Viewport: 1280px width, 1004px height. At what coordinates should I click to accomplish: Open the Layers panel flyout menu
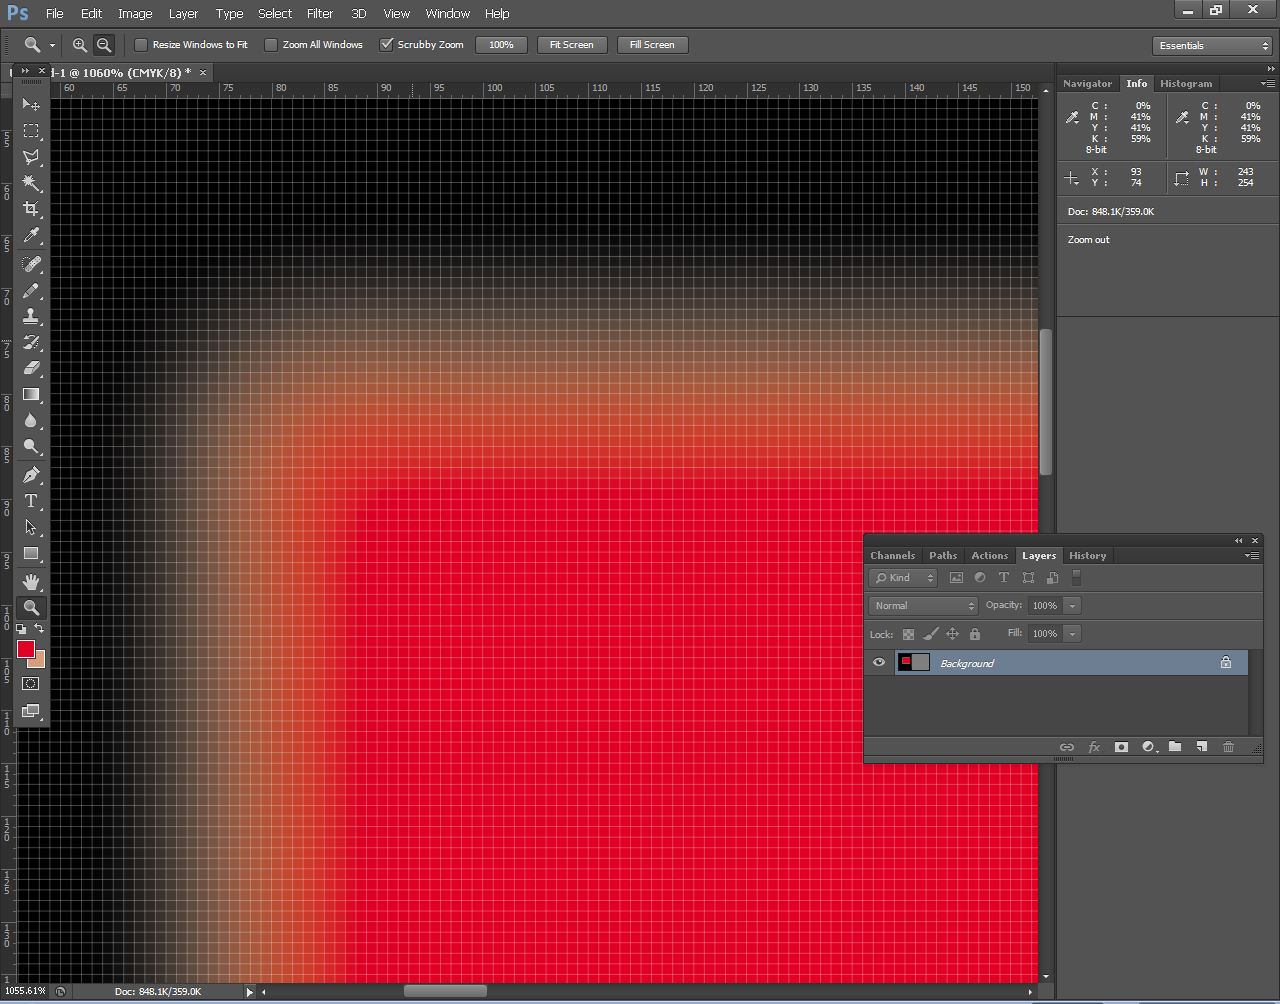(1252, 556)
